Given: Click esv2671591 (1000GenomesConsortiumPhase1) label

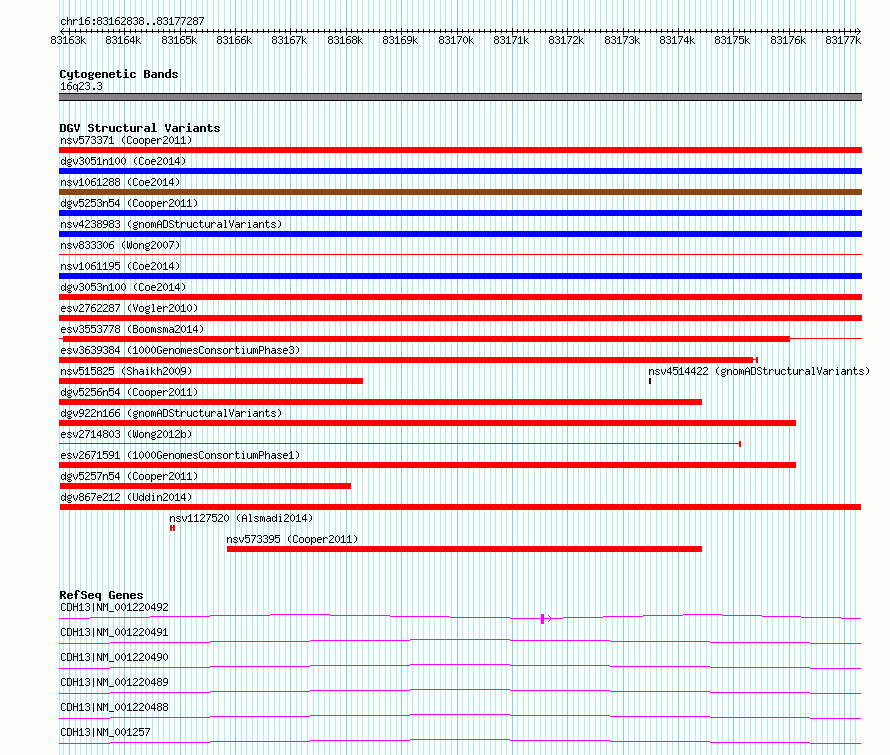Looking at the screenshot, I should tap(180, 455).
